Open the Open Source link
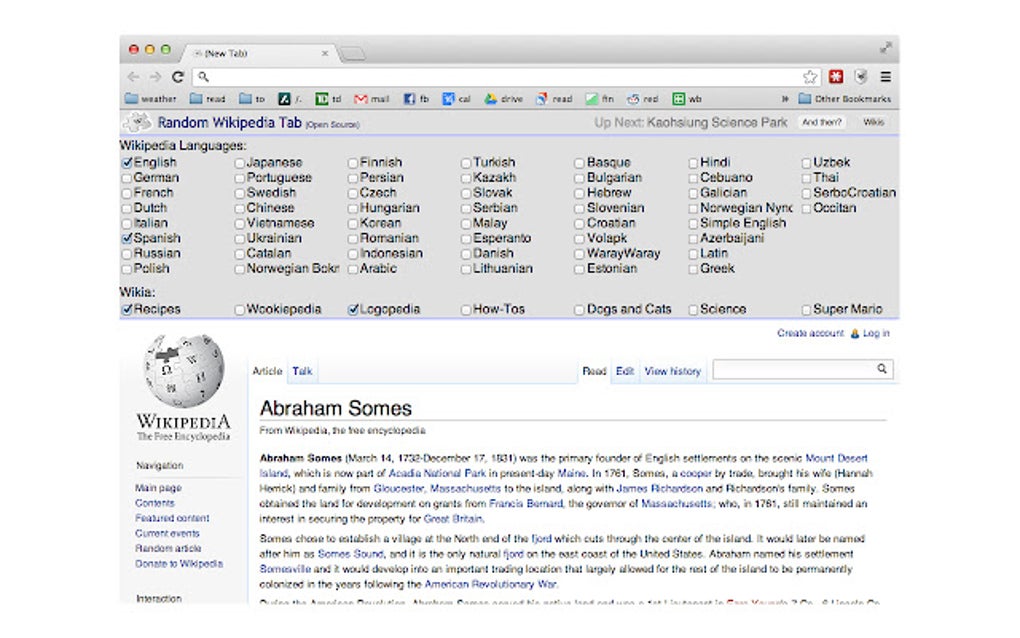The width and height of the screenshot is (1020, 638). (x=332, y=124)
